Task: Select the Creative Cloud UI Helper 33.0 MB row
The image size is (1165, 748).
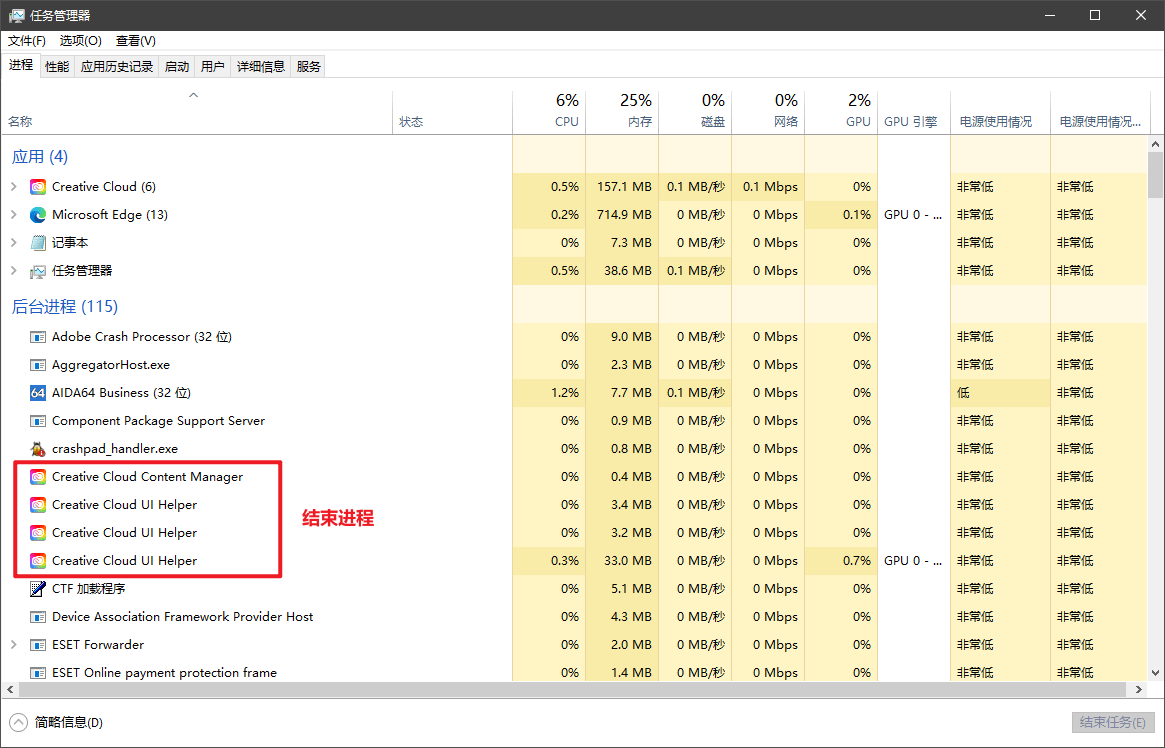Action: [x=574, y=561]
